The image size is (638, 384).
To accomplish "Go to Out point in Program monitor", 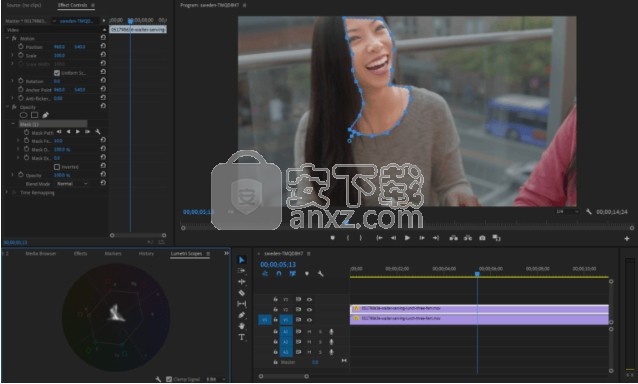I will (x=436, y=238).
